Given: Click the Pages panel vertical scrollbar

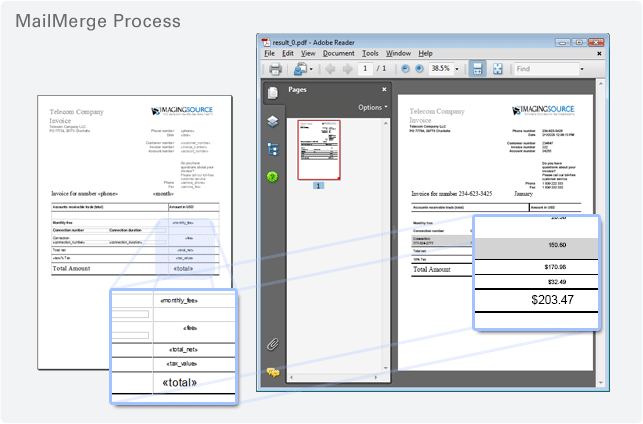Looking at the screenshot, I should coord(385,245).
